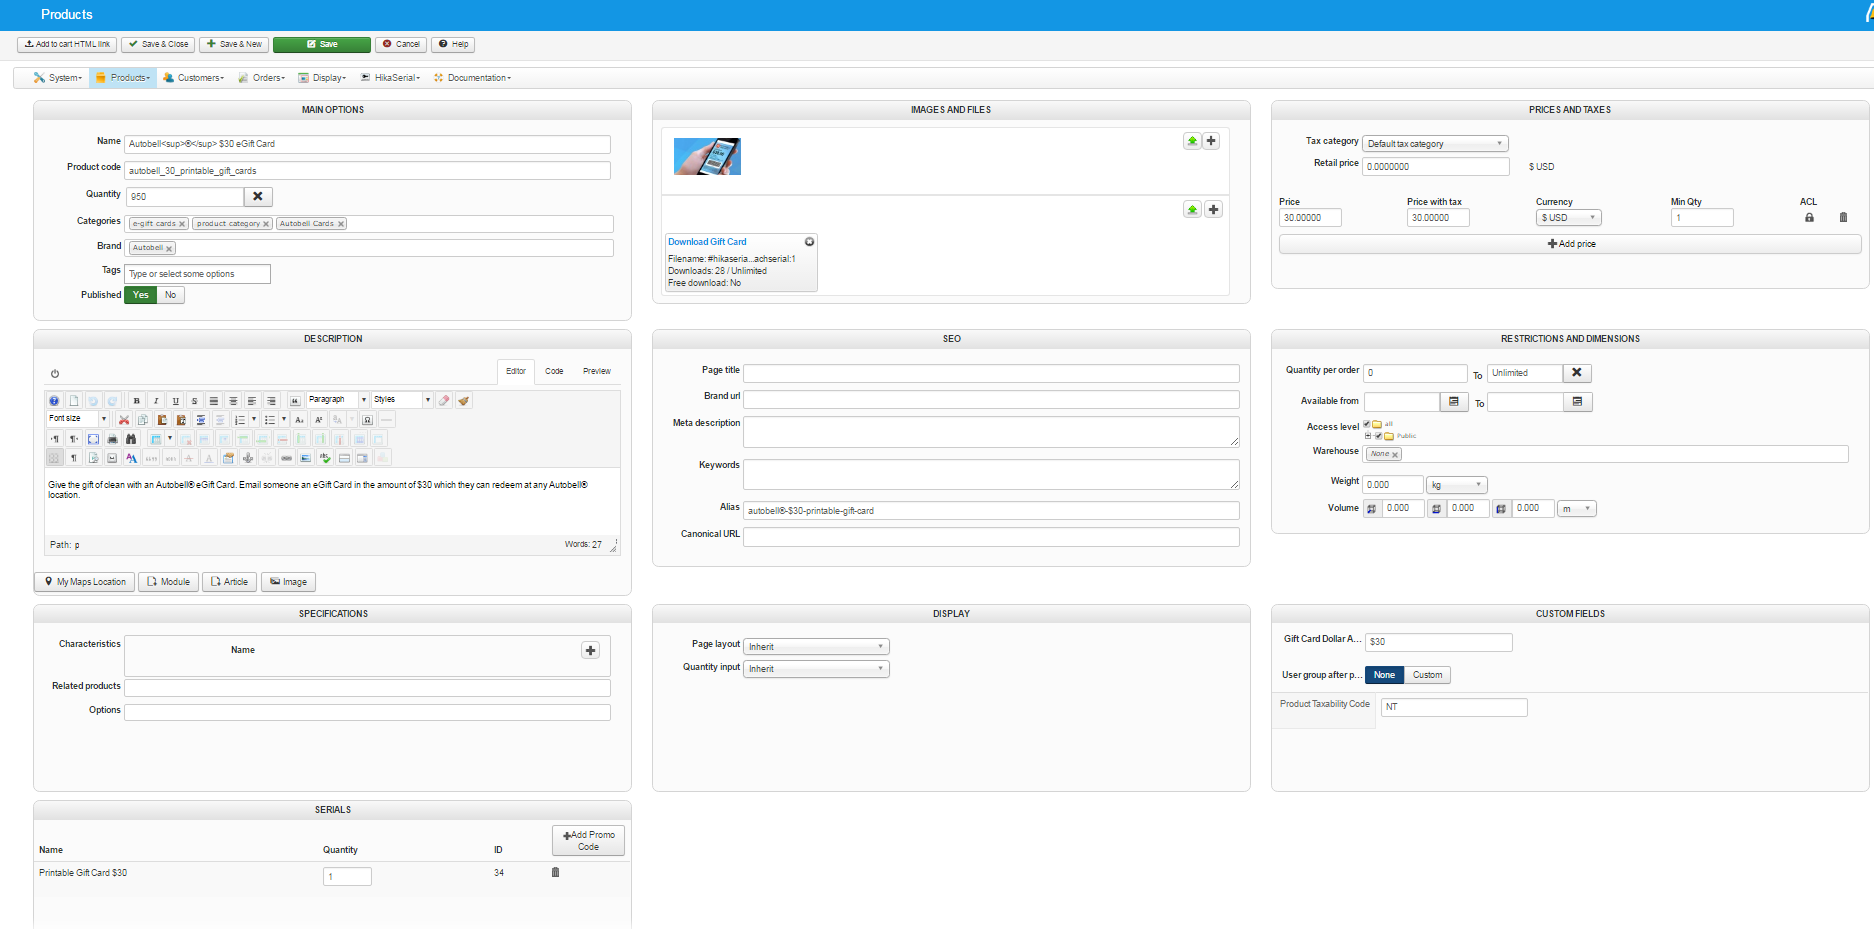Click the ACL lock icon in the price row
The image size is (1874, 929).
1809,217
